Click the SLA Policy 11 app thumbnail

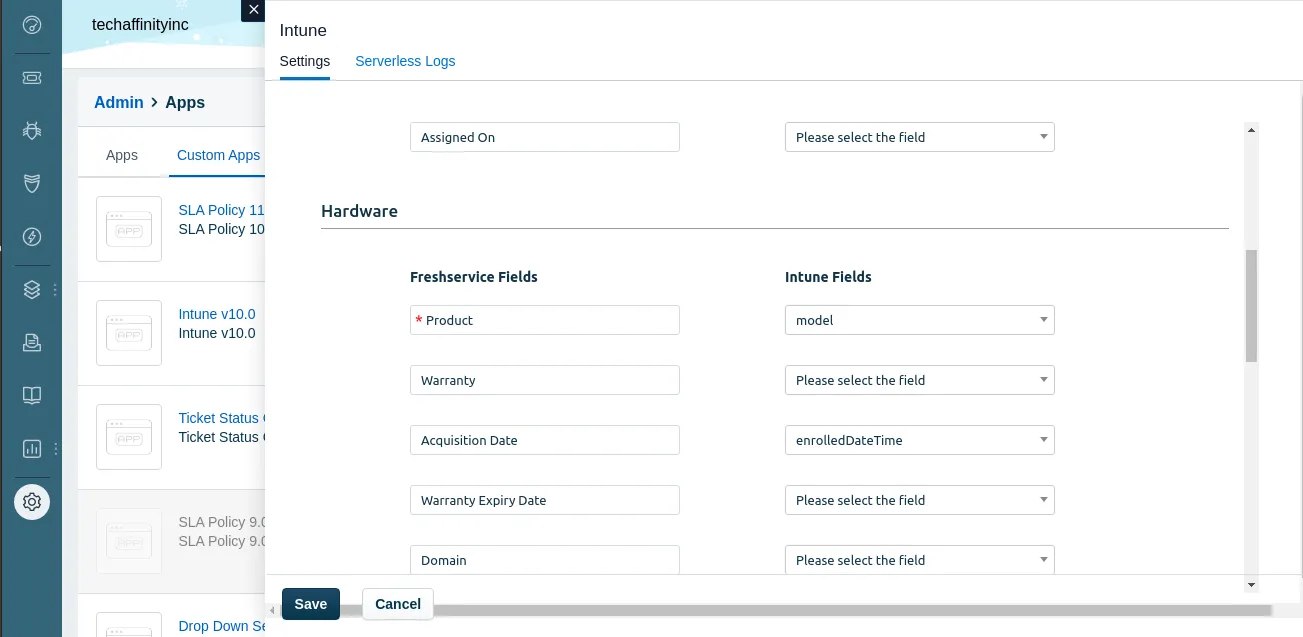point(129,229)
